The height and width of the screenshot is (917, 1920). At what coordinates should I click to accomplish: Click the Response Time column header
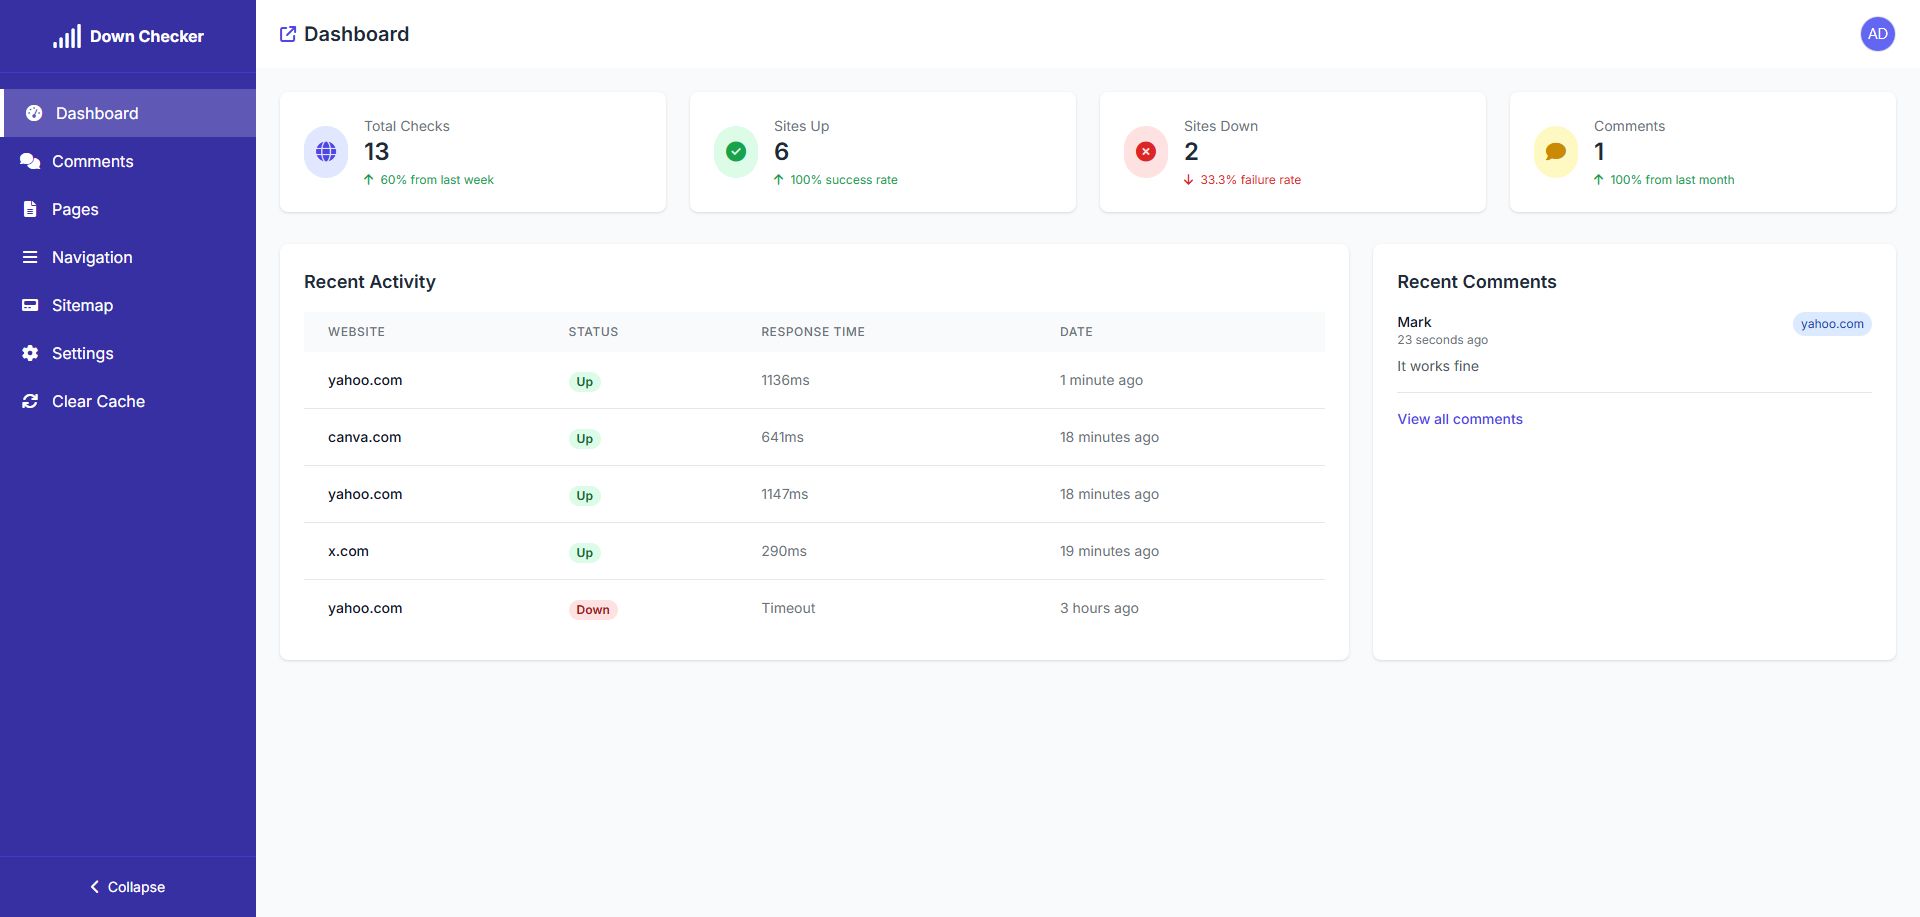click(x=812, y=332)
